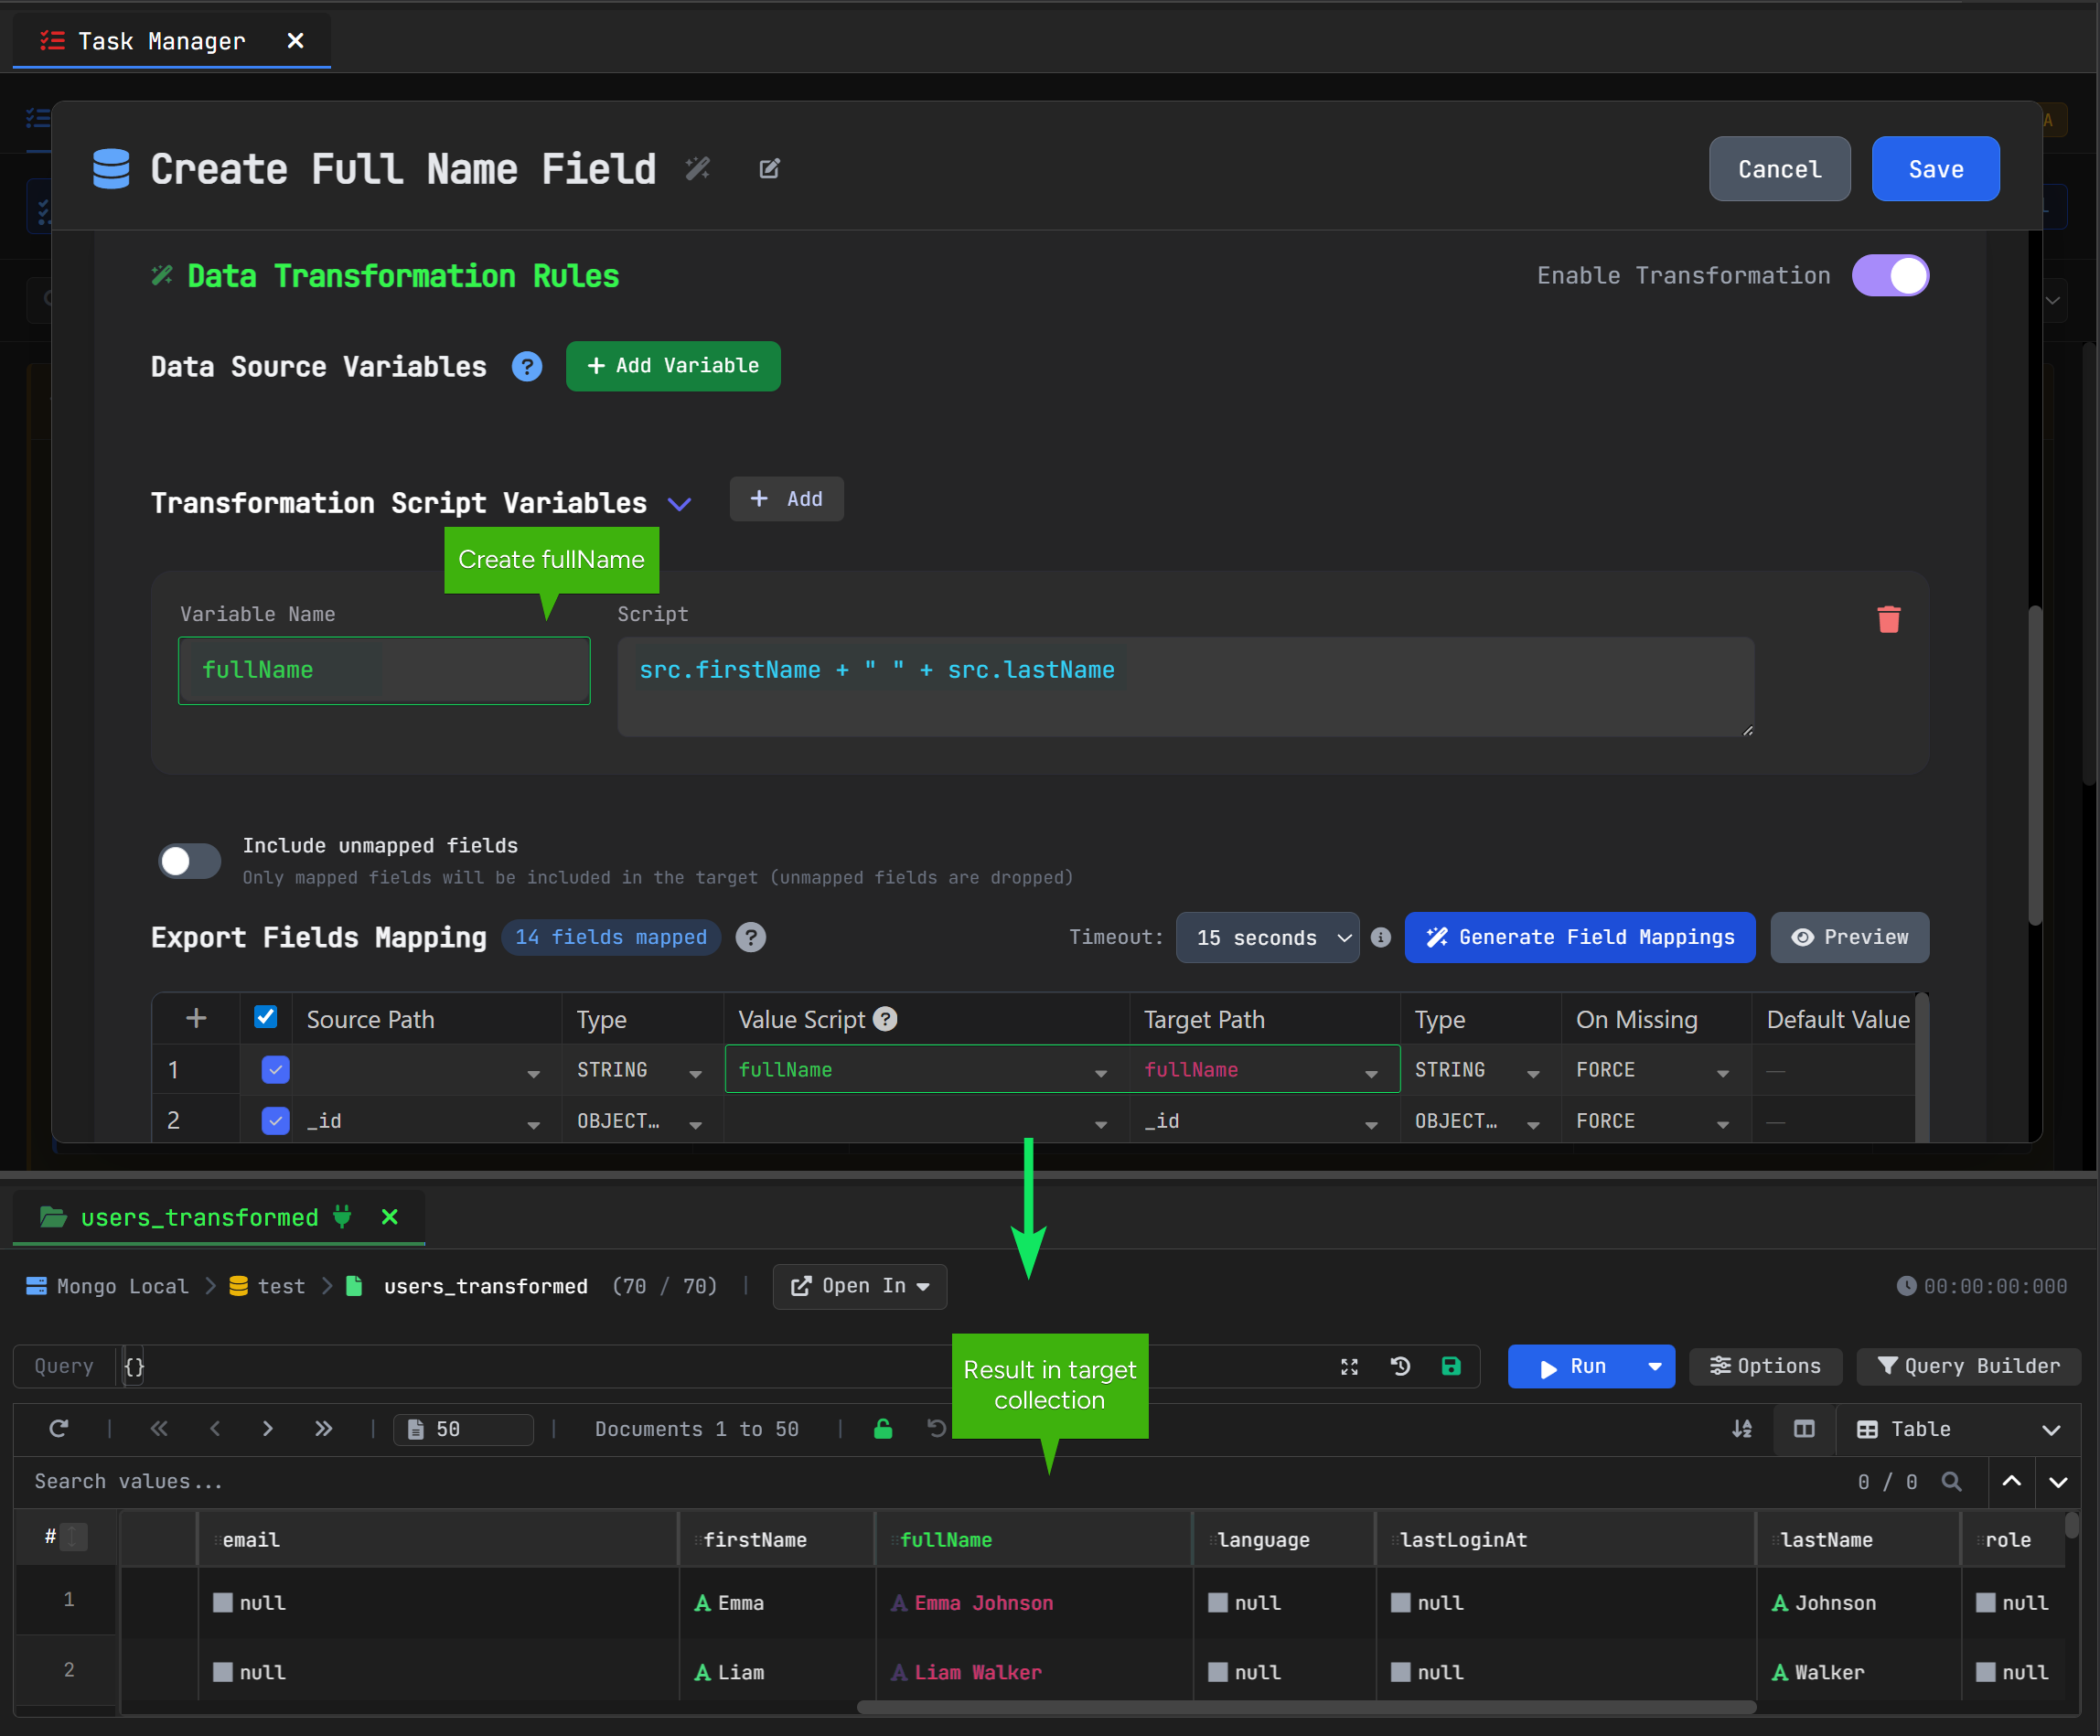Open the Run button dropdown arrow
Image resolution: width=2100 pixels, height=1736 pixels.
click(1655, 1367)
